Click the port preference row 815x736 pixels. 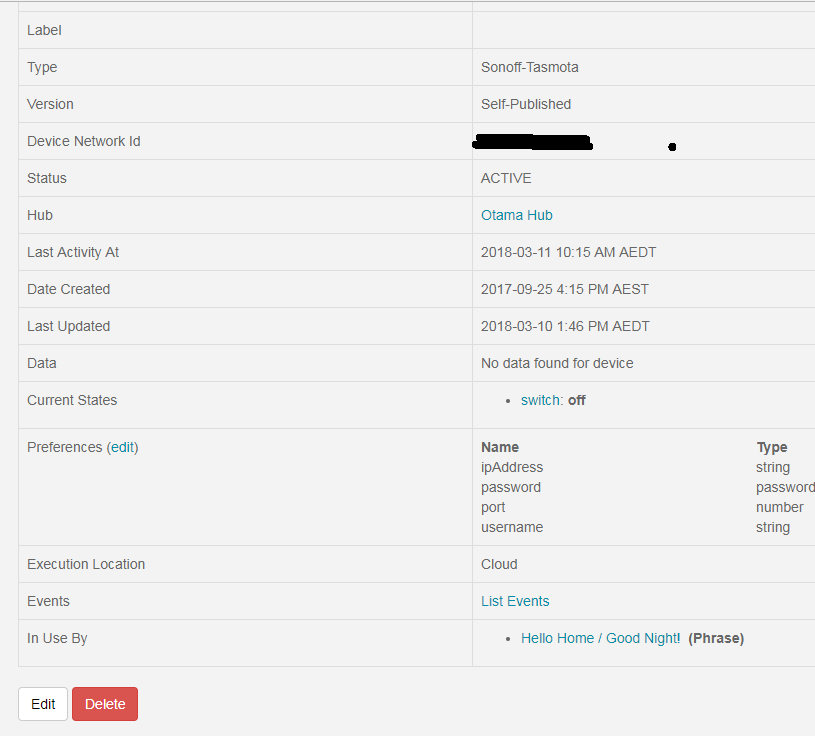[493, 507]
